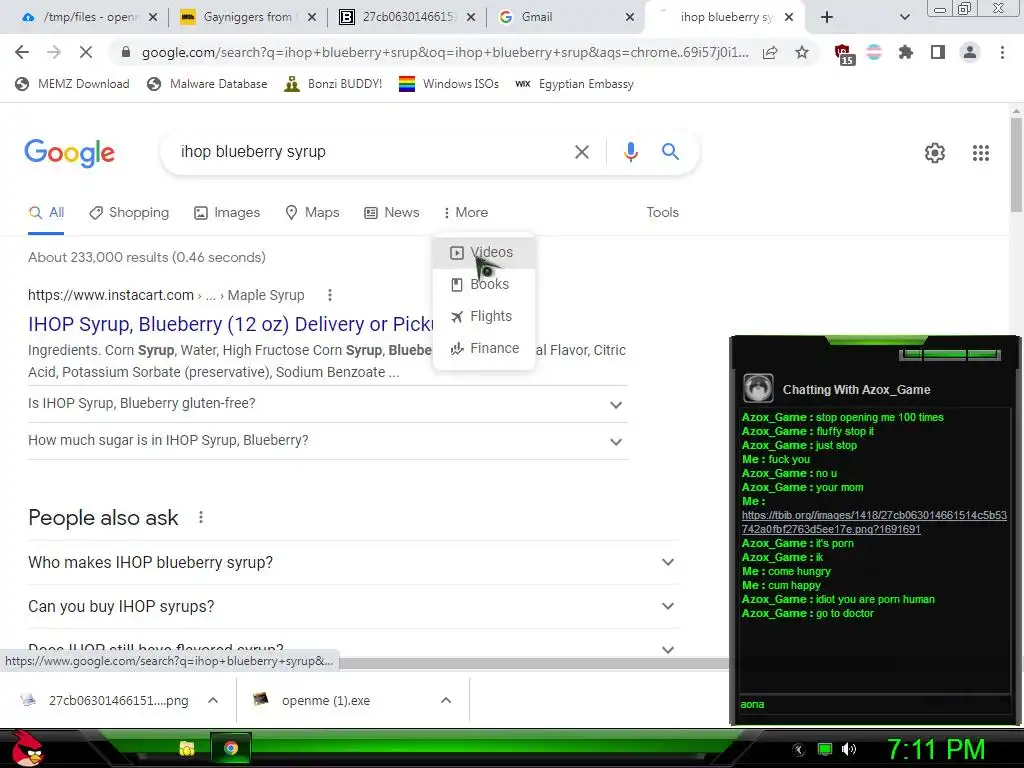Open three-dot options next to Instacart result

pos(330,295)
